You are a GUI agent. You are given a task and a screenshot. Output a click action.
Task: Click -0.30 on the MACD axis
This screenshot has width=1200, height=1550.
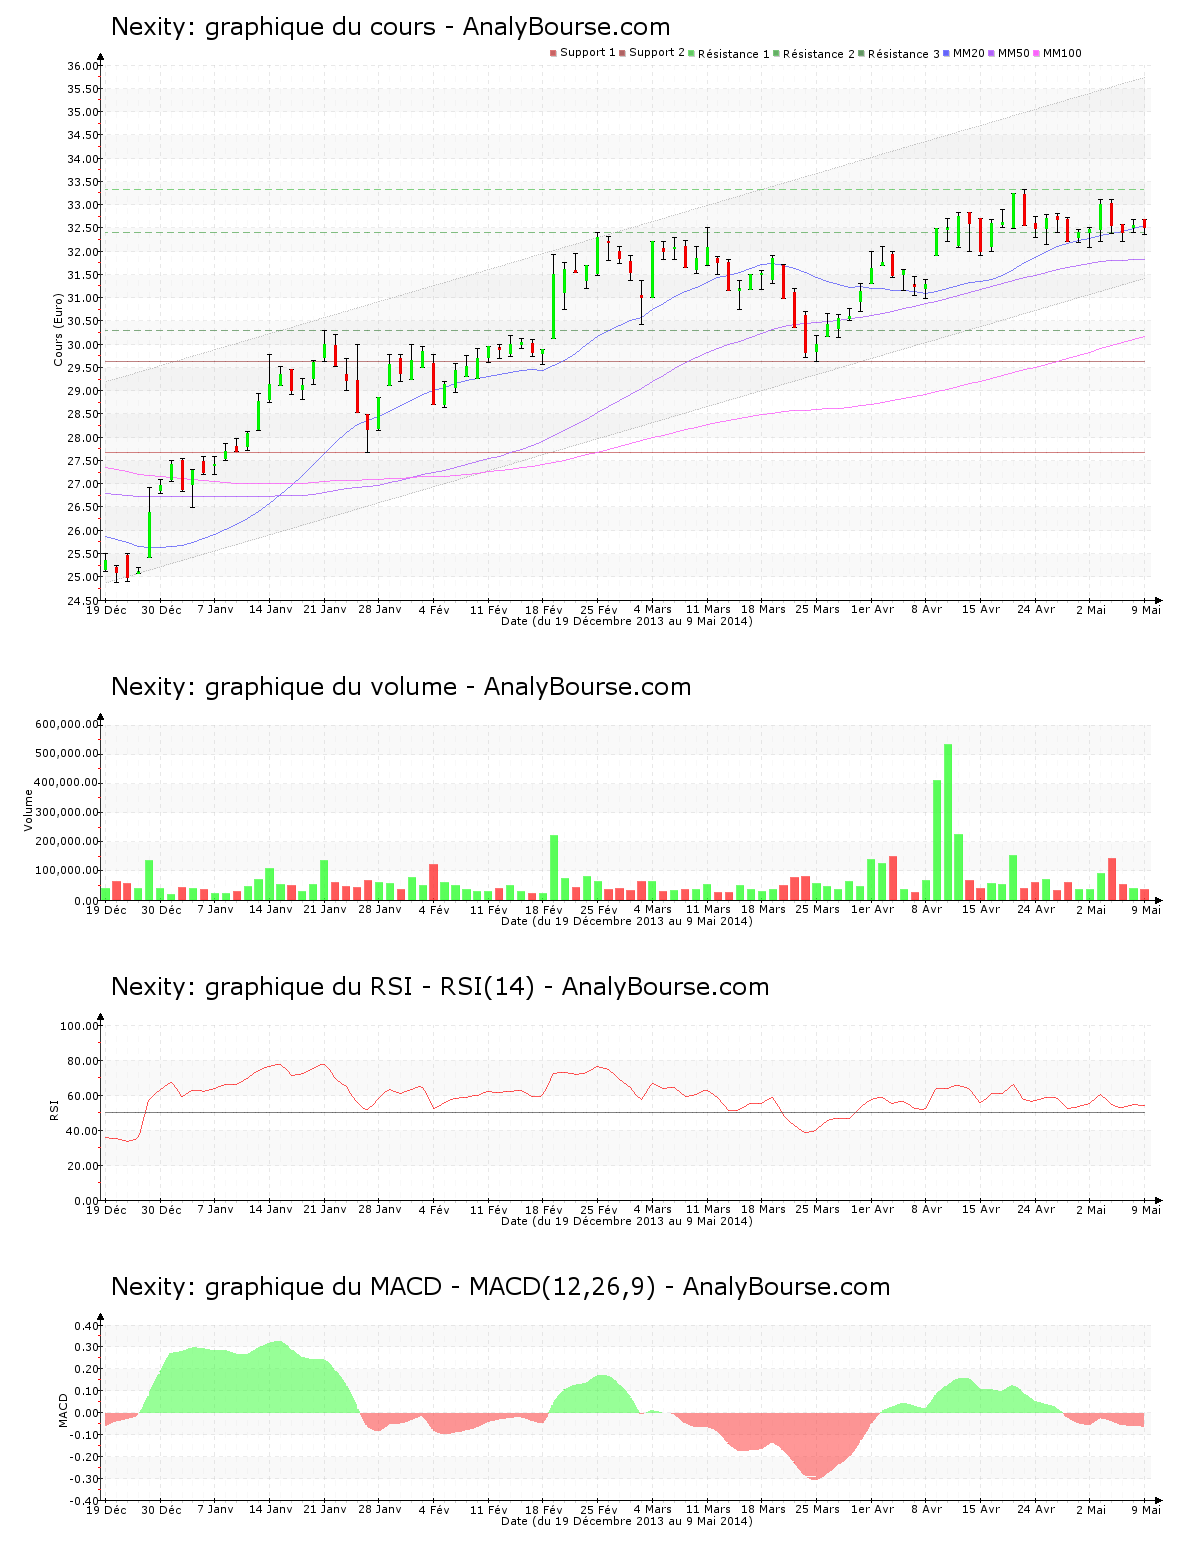point(84,1479)
